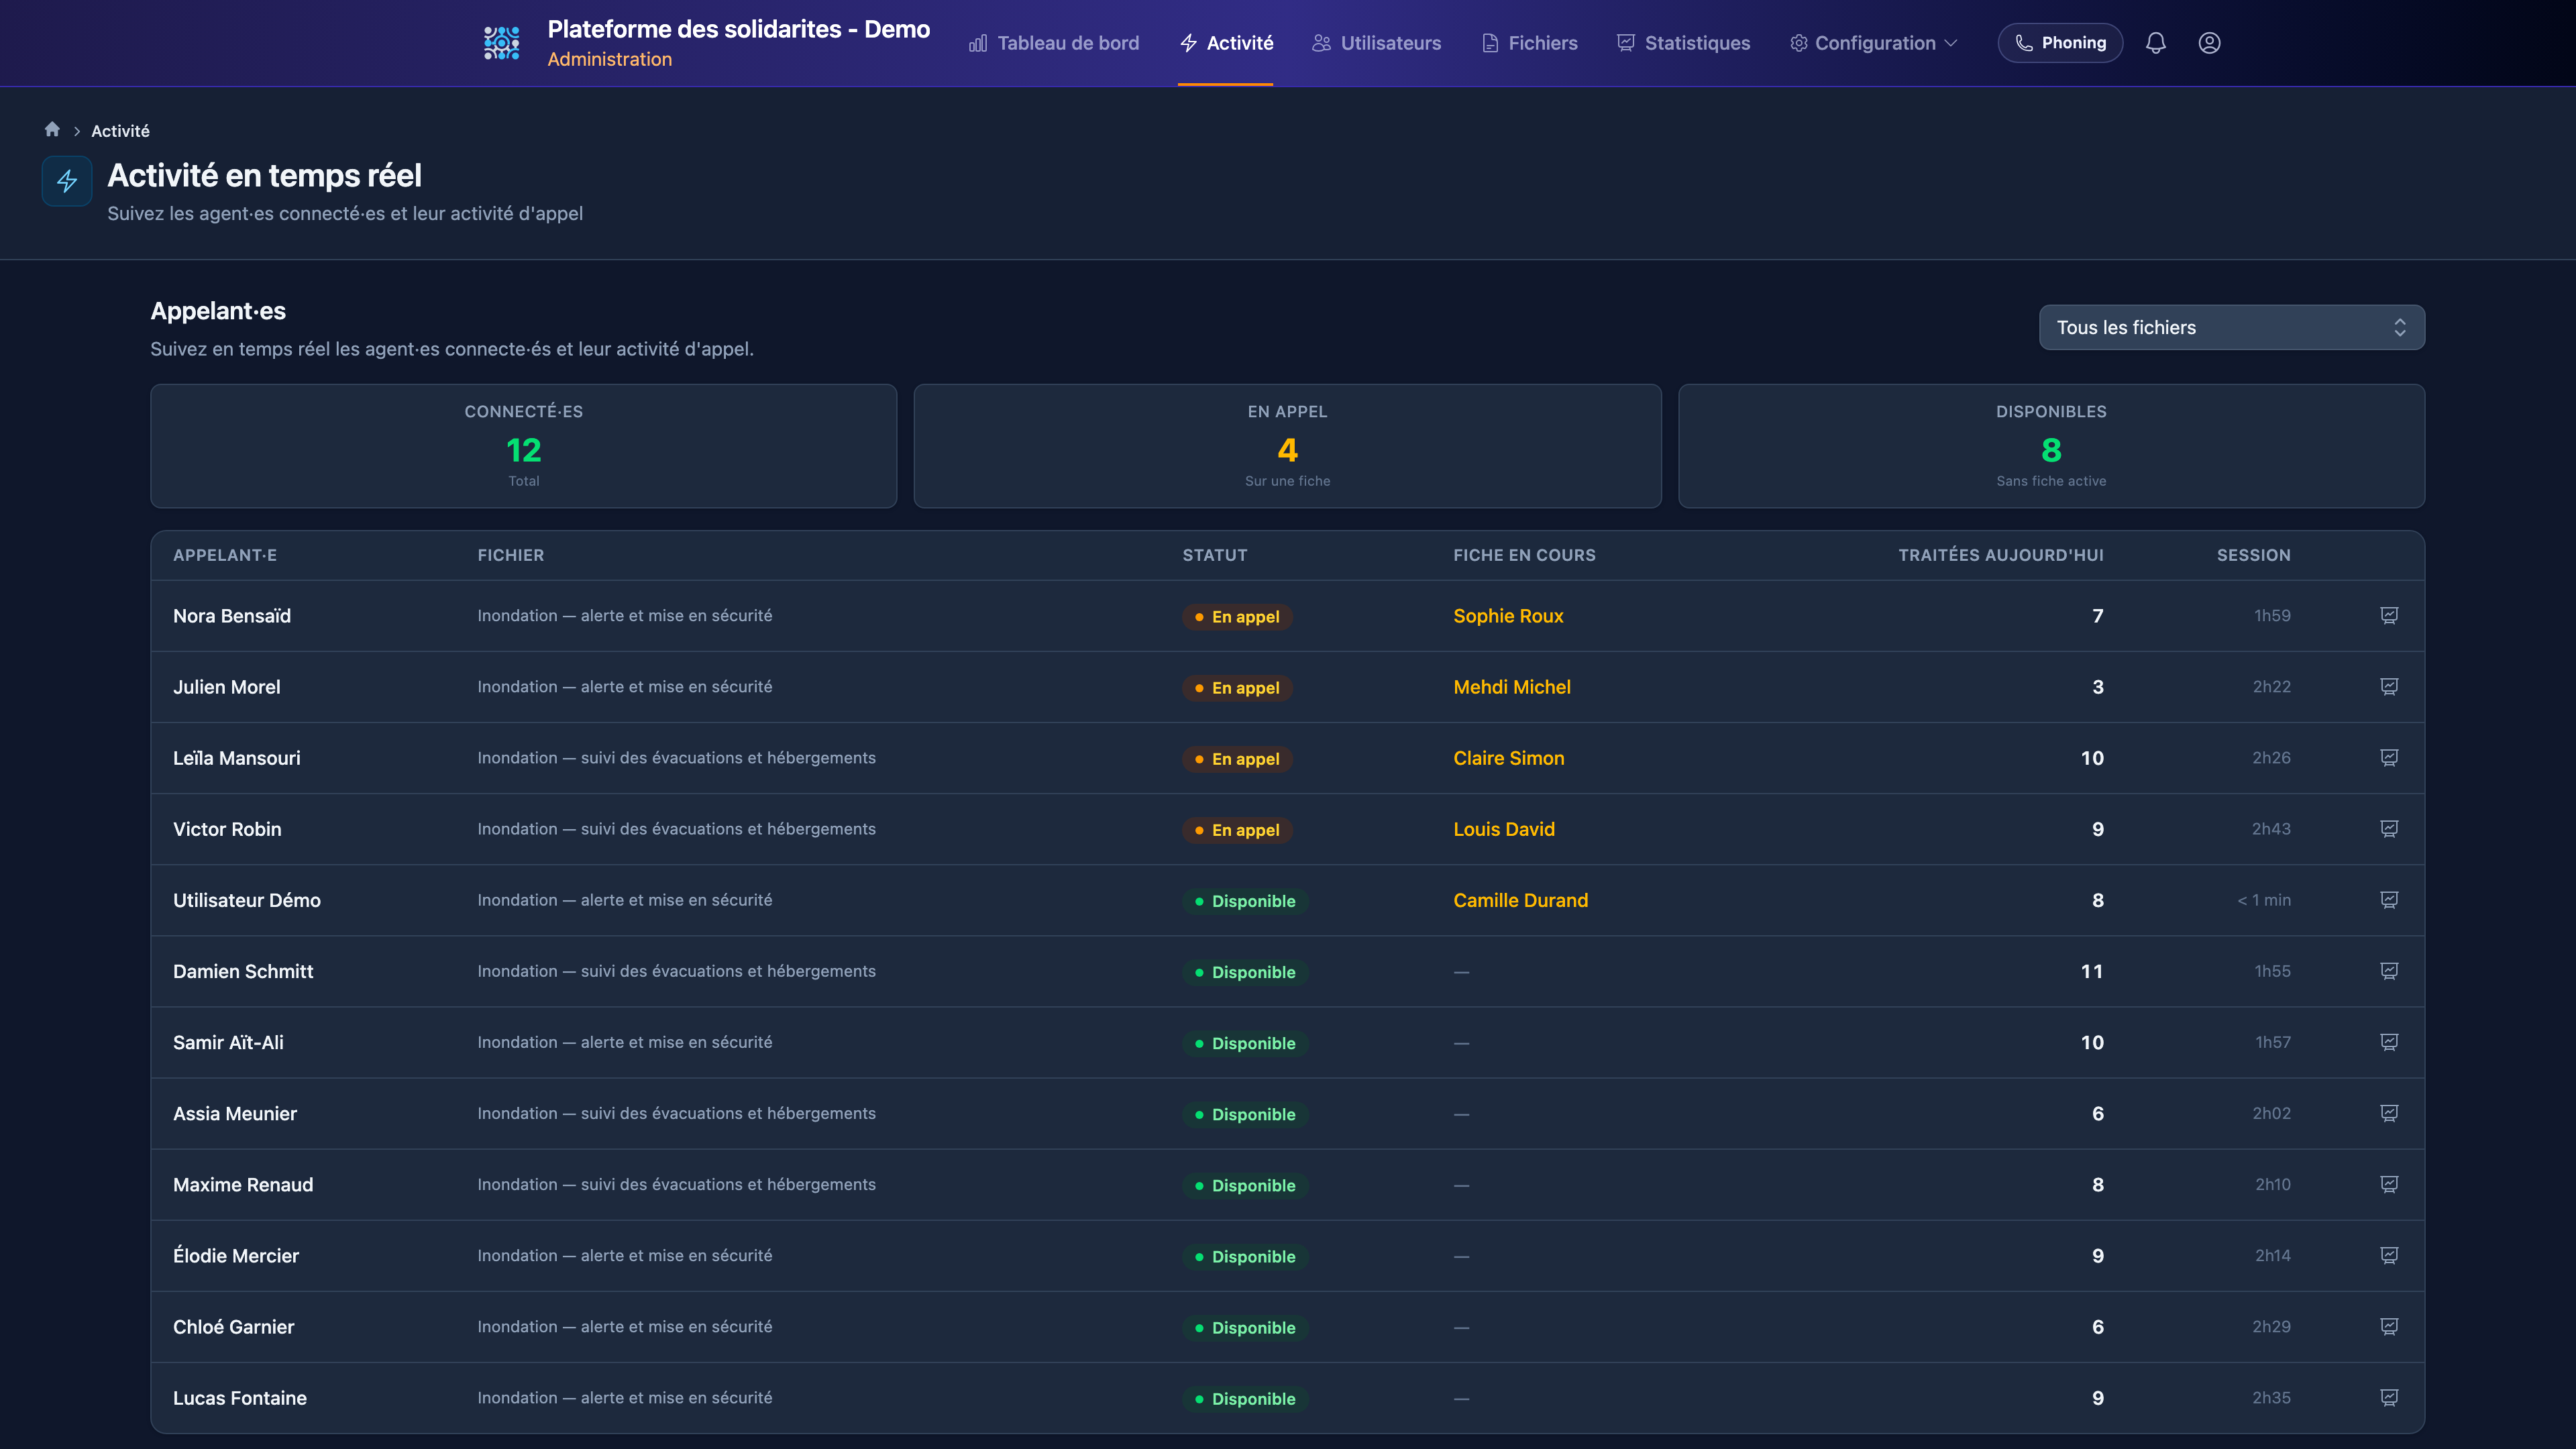The width and height of the screenshot is (2576, 1449).
Task: Open Camille Durand fiche link
Action: tap(1521, 900)
